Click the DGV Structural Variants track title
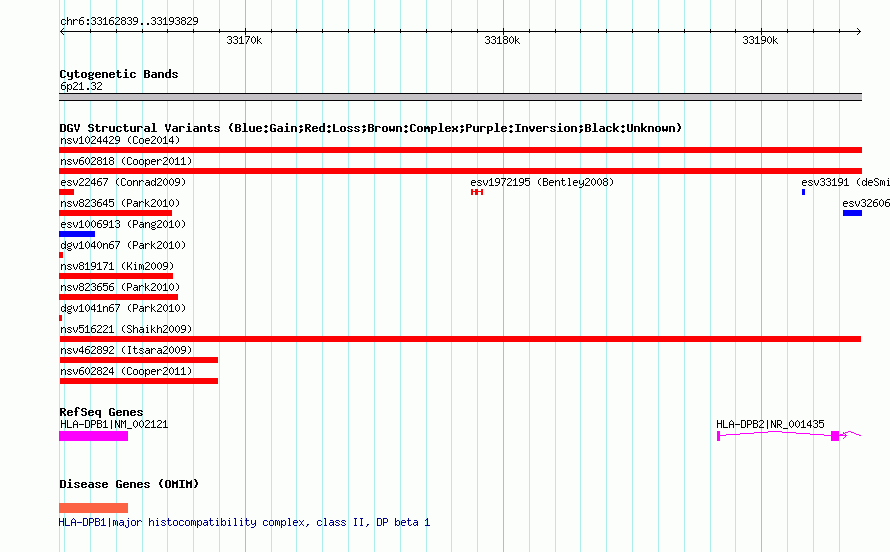Viewport: 890px width, 552px height. 370,128
